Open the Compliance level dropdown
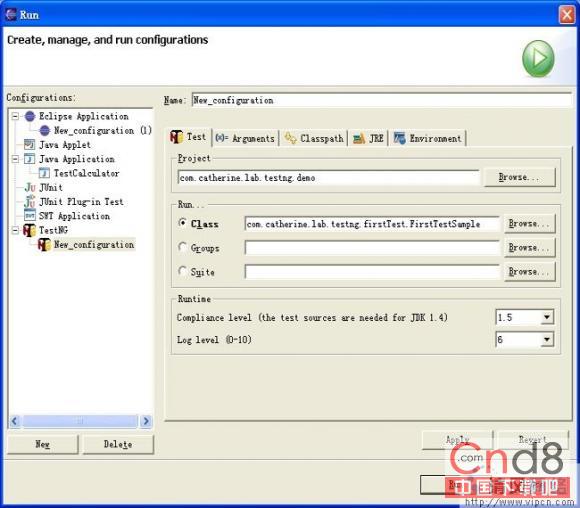Viewport: 580px width, 508px height. click(547, 317)
